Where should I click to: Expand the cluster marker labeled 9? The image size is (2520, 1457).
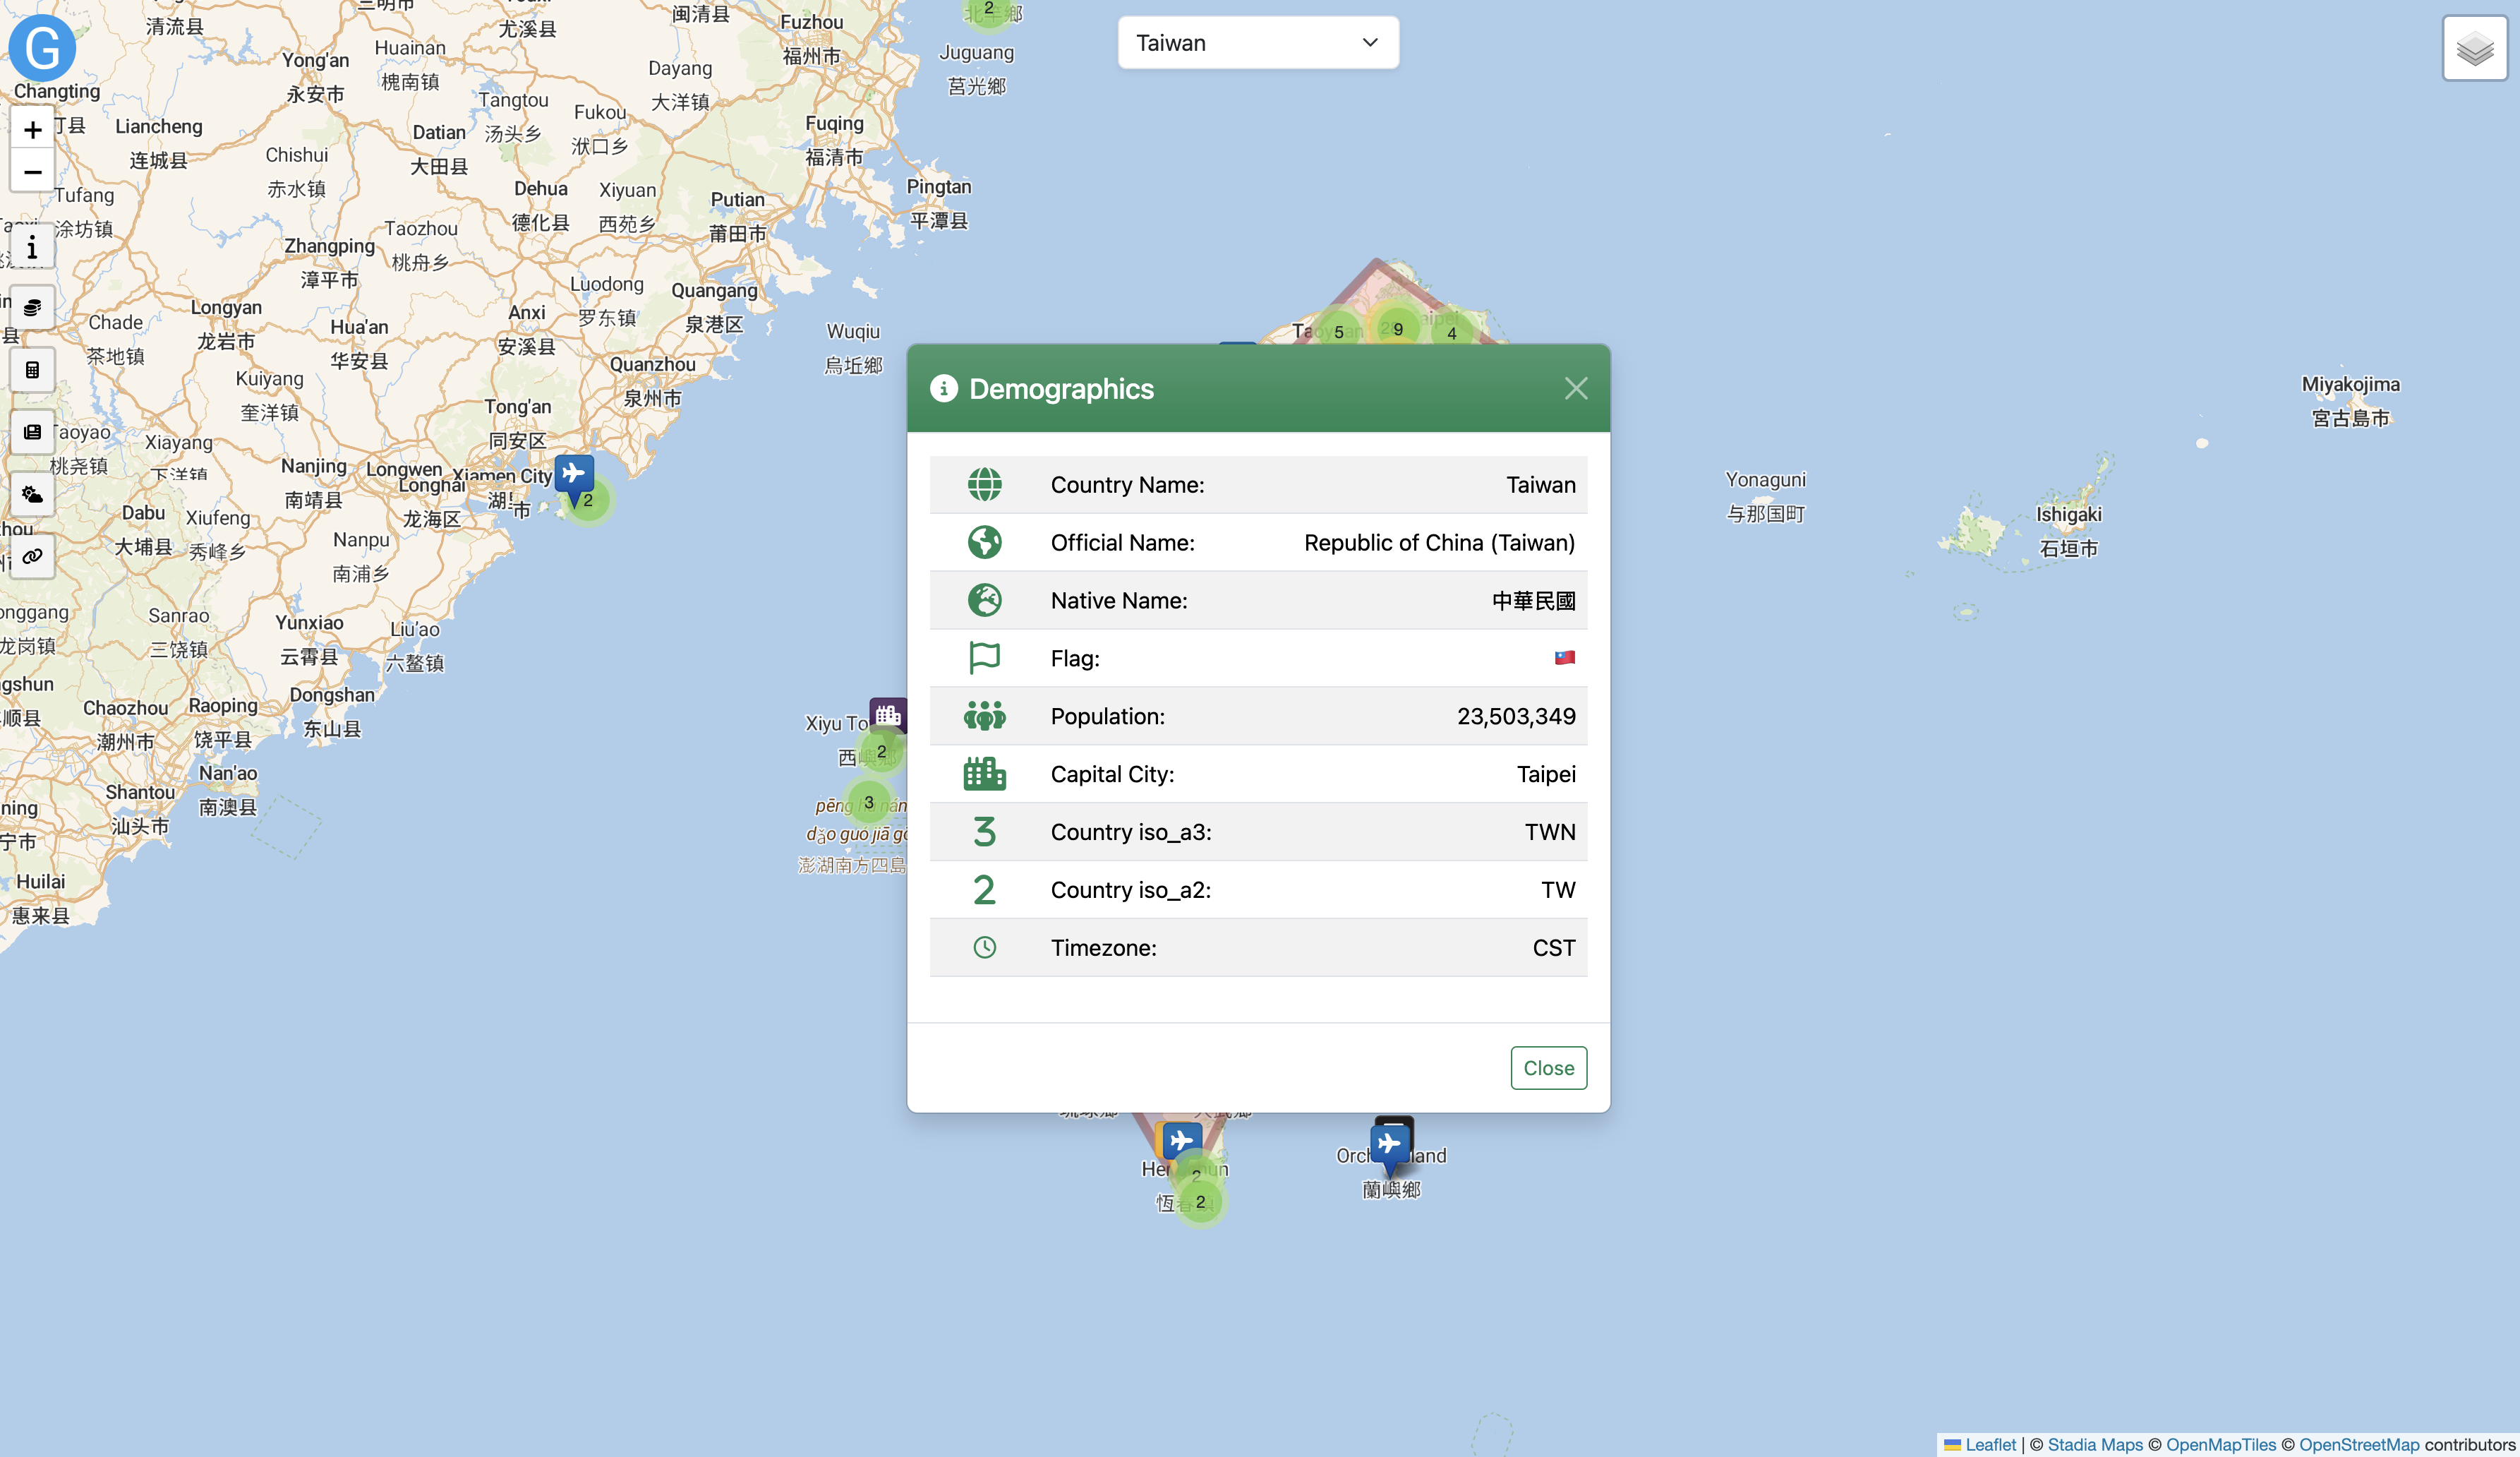1397,329
